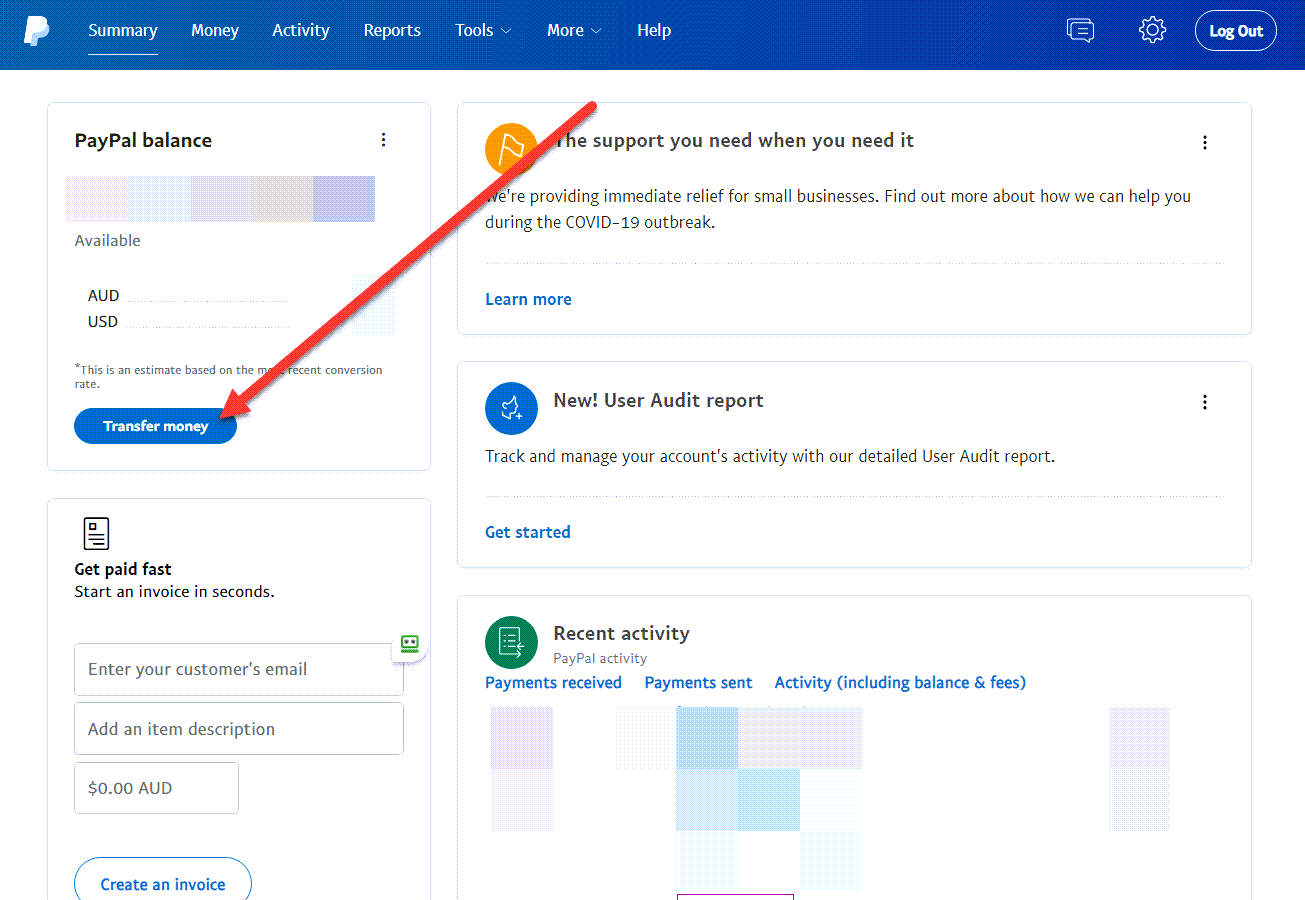This screenshot has width=1305, height=900.
Task: Click Create an invoice button
Action: tap(163, 884)
